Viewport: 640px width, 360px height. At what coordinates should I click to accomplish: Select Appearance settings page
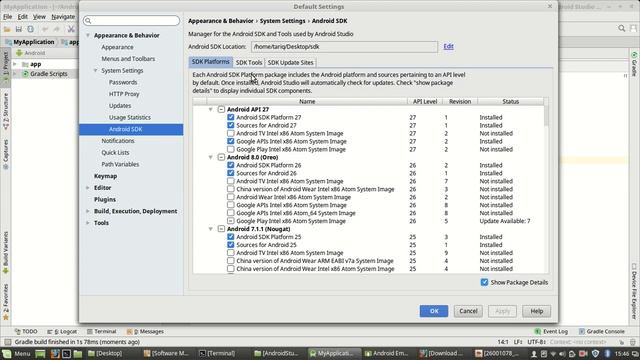pos(117,47)
